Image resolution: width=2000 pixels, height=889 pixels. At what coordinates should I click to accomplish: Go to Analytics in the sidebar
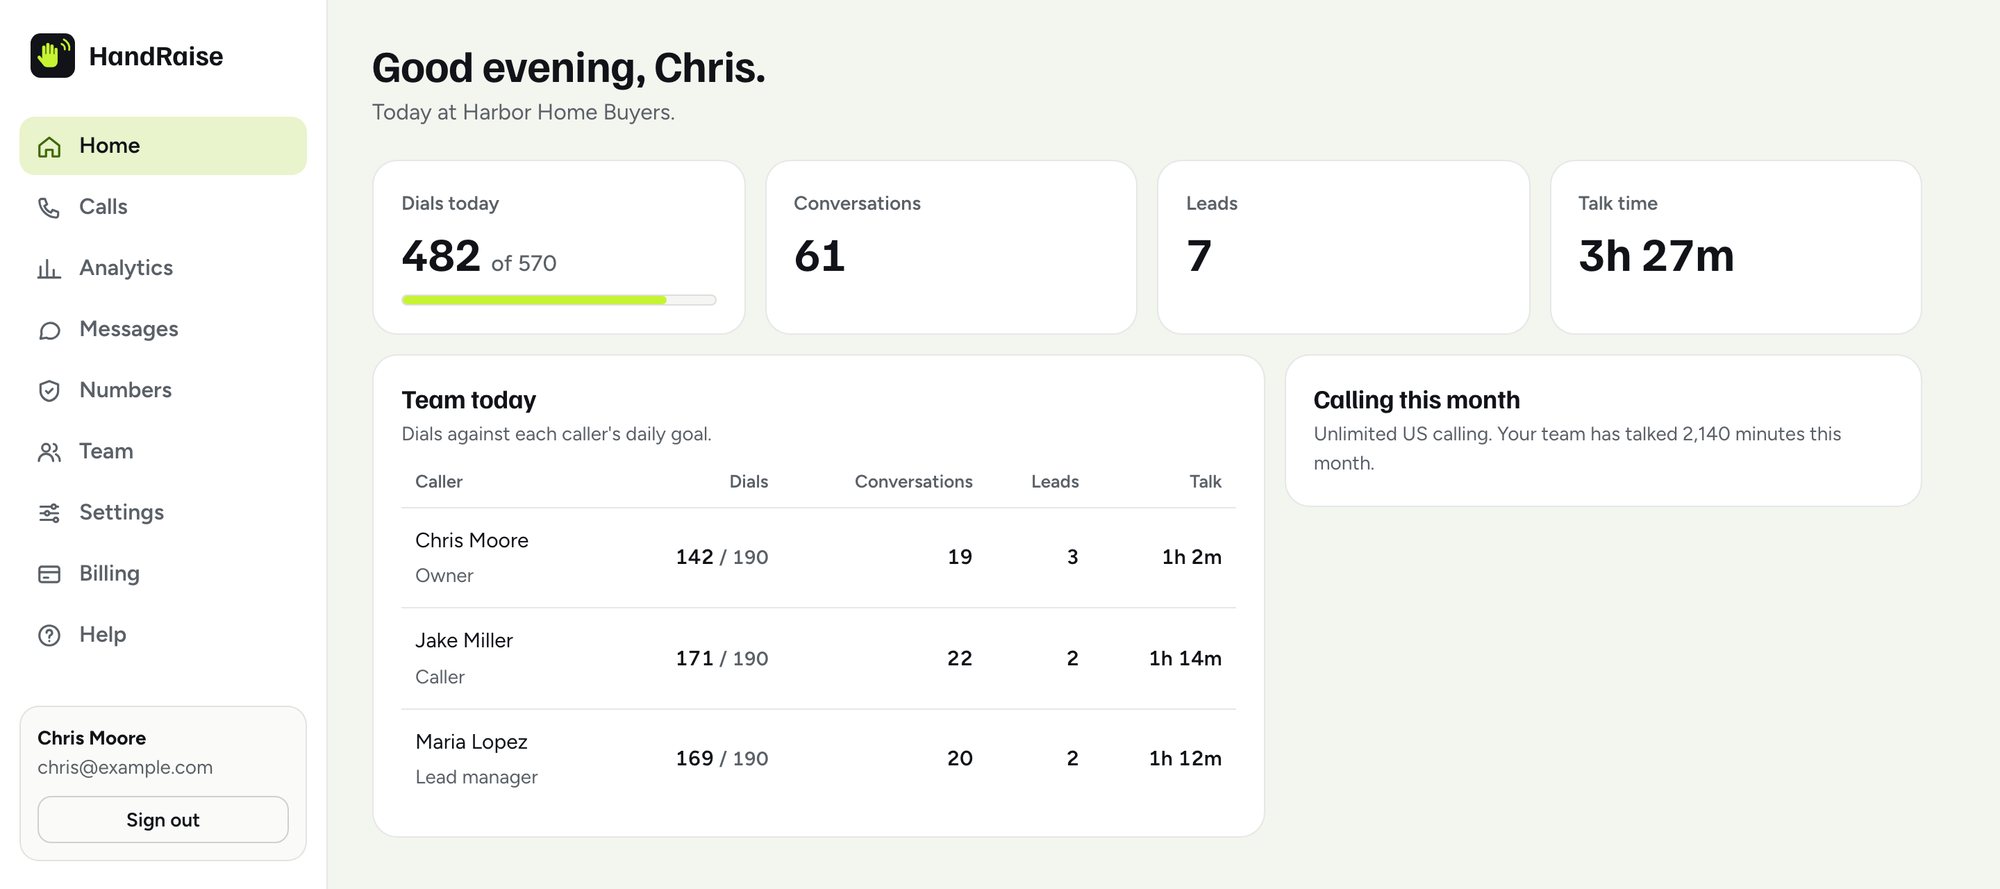pos(163,268)
